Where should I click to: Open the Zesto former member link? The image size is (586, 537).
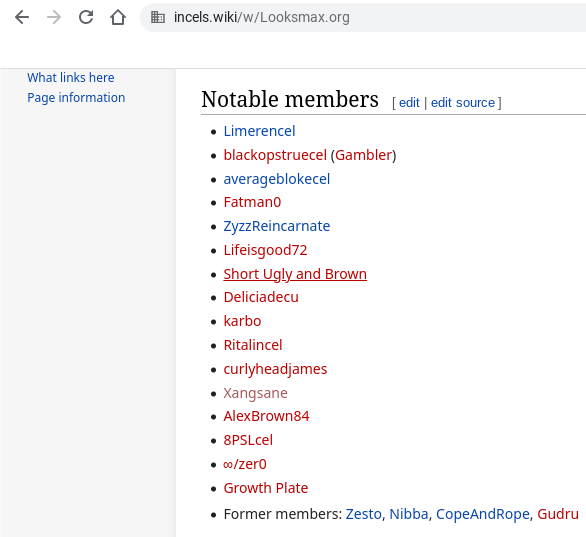[x=363, y=514]
